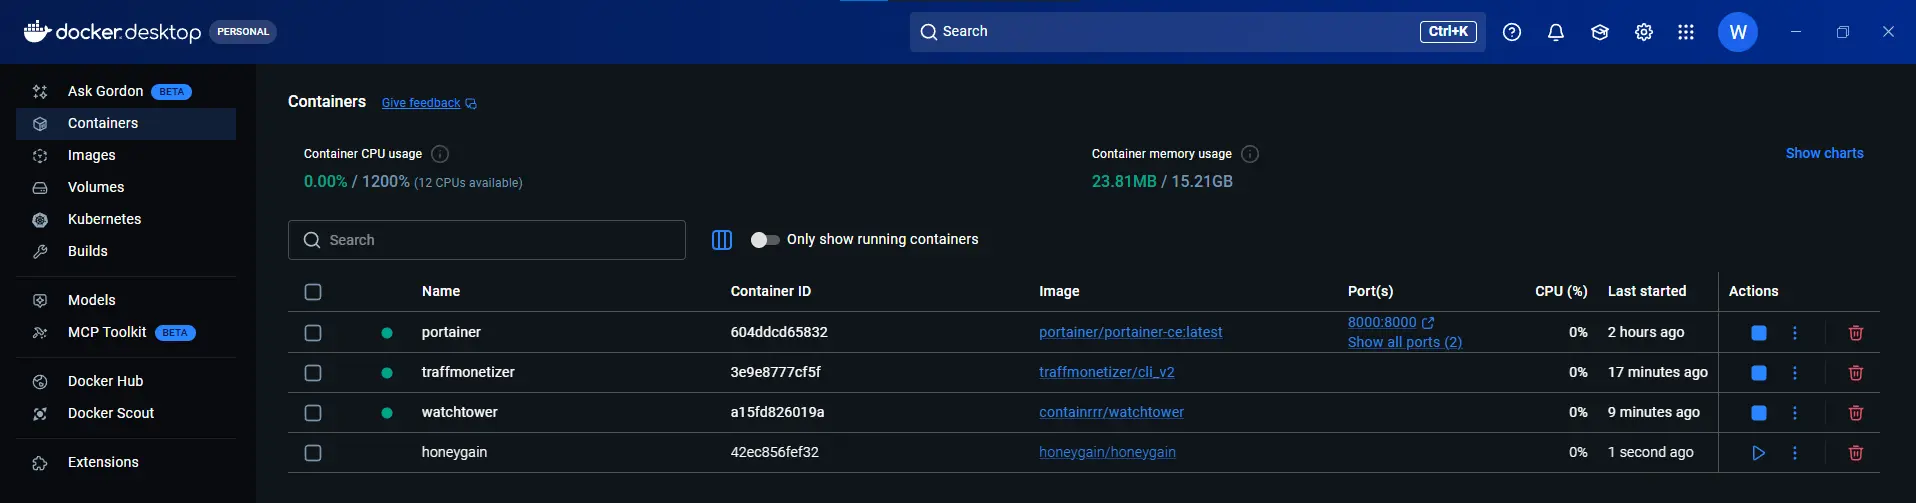Sort by Name column header
Image resolution: width=1916 pixels, height=503 pixels.
click(x=441, y=292)
